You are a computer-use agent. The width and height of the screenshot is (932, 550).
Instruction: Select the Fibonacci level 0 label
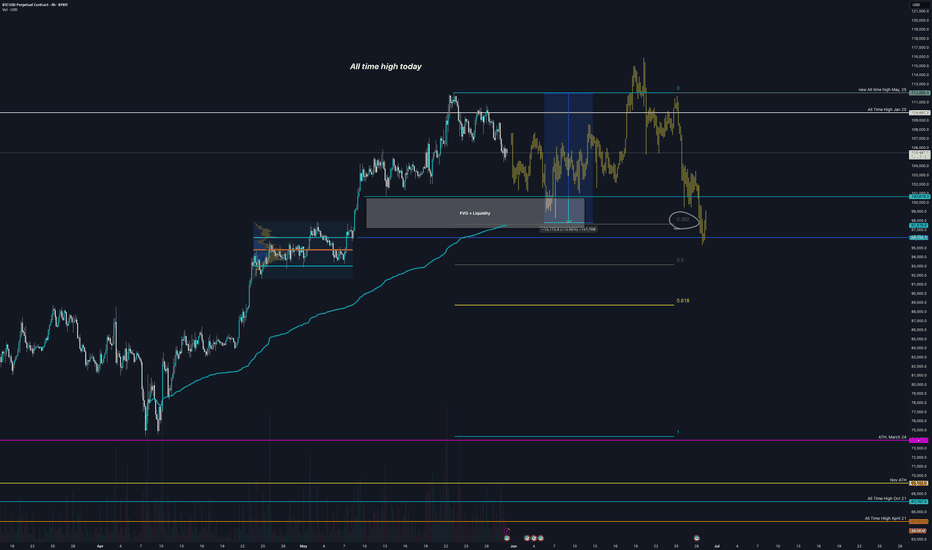coord(678,89)
